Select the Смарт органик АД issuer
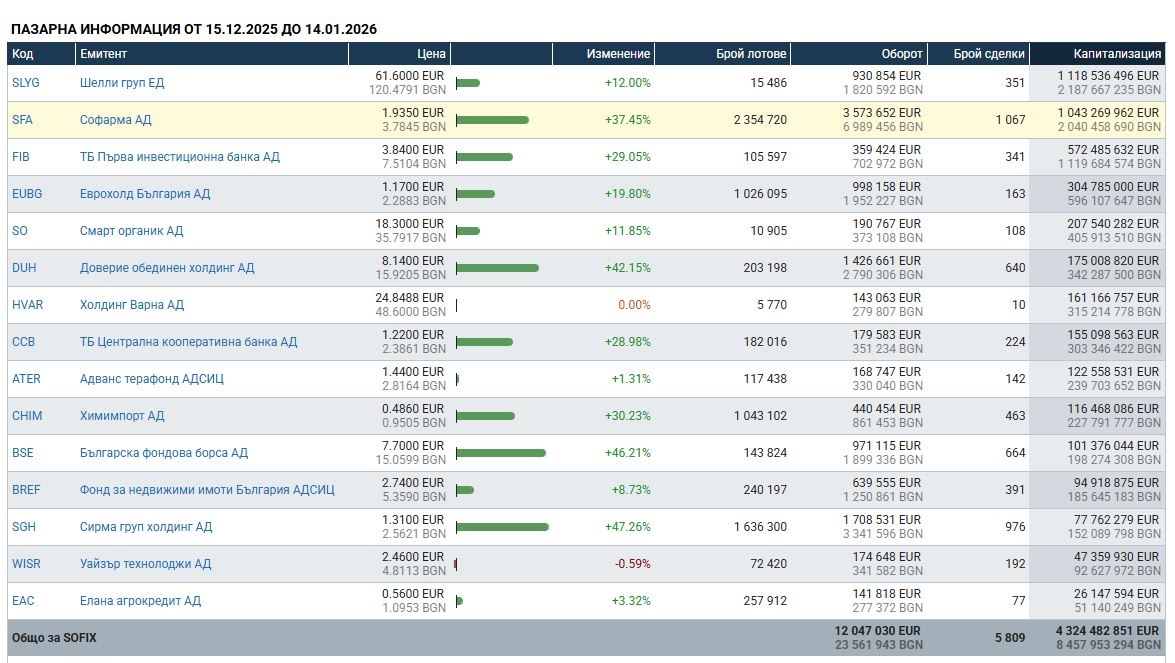The width and height of the screenshot is (1175, 663). [x=131, y=231]
